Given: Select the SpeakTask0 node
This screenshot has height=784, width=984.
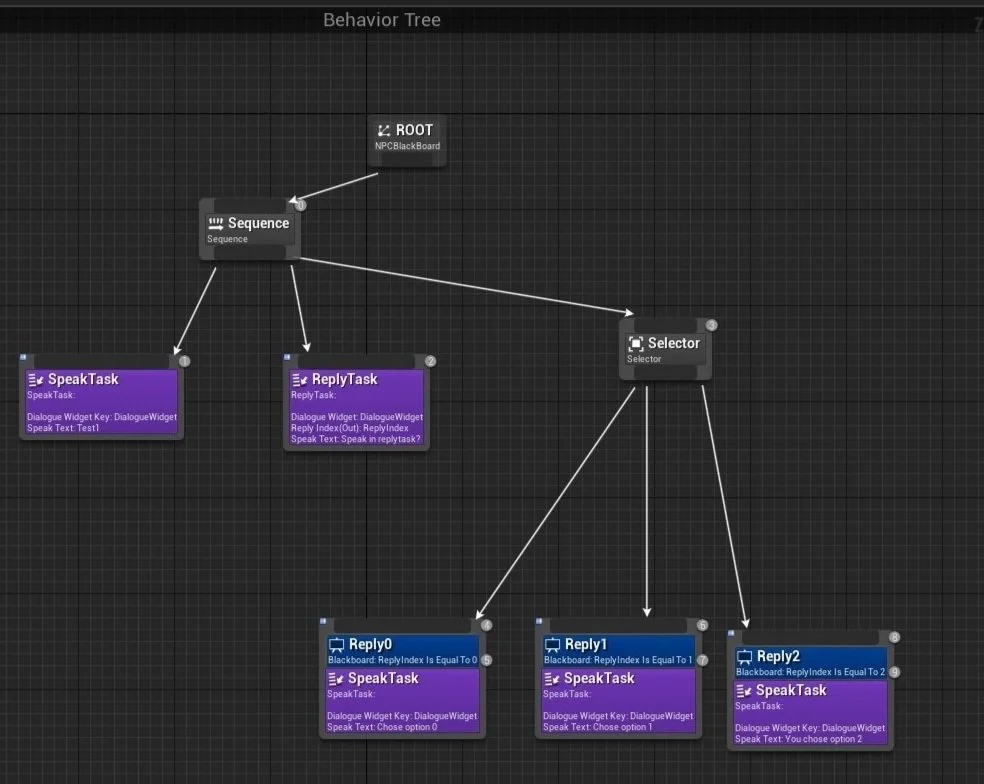Looking at the screenshot, I should 100,398.
